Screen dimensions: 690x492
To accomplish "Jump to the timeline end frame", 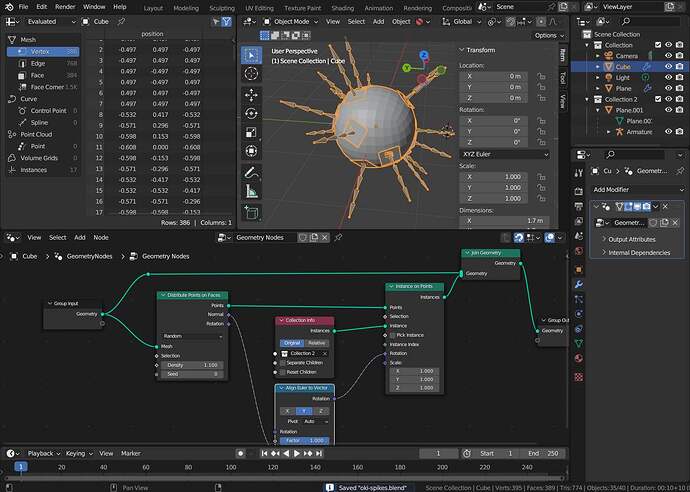I will tap(319, 453).
